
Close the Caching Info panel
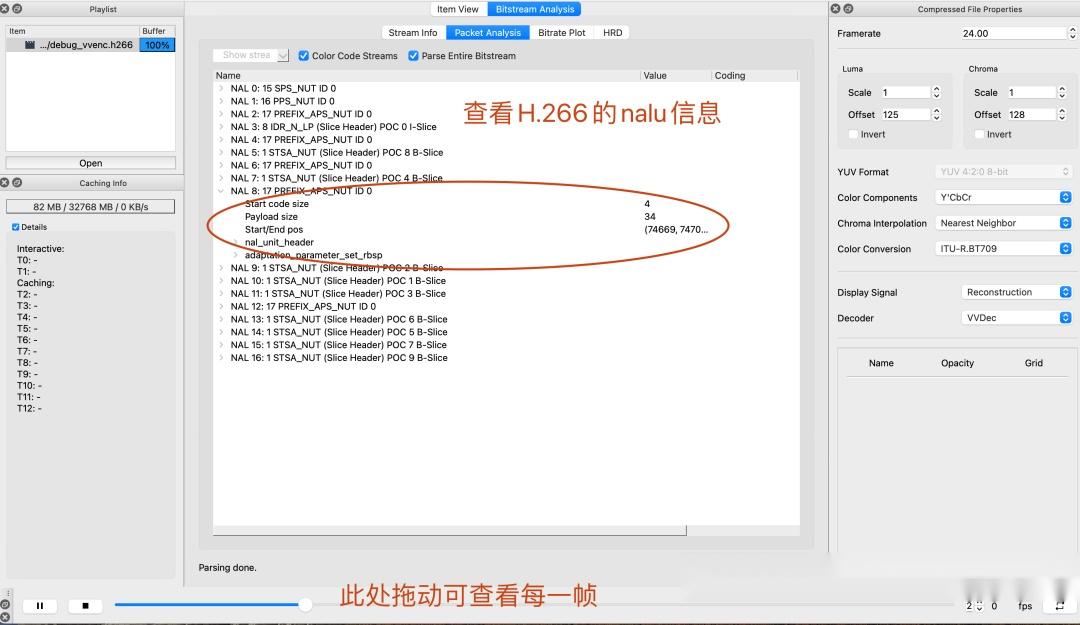pos(6,183)
